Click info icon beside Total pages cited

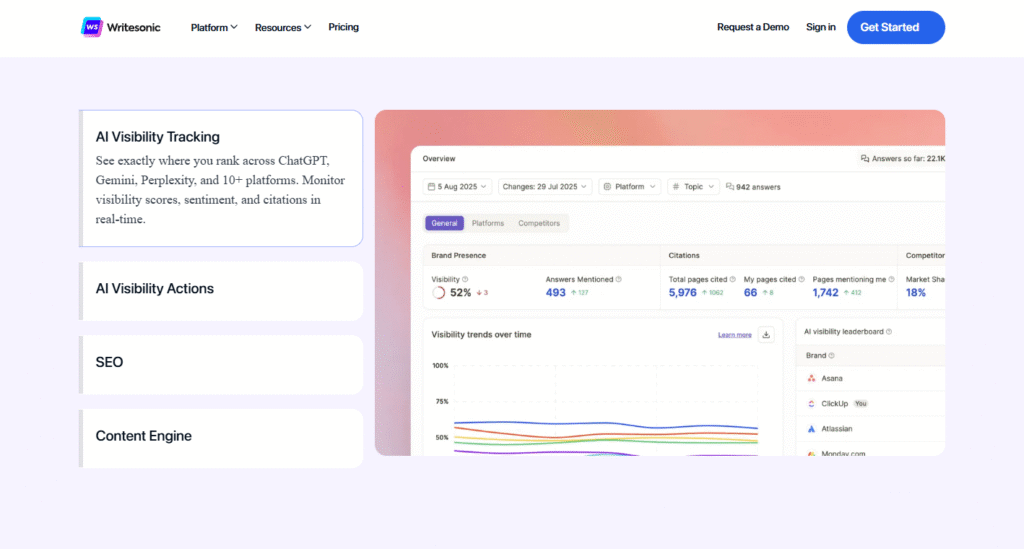[732, 279]
